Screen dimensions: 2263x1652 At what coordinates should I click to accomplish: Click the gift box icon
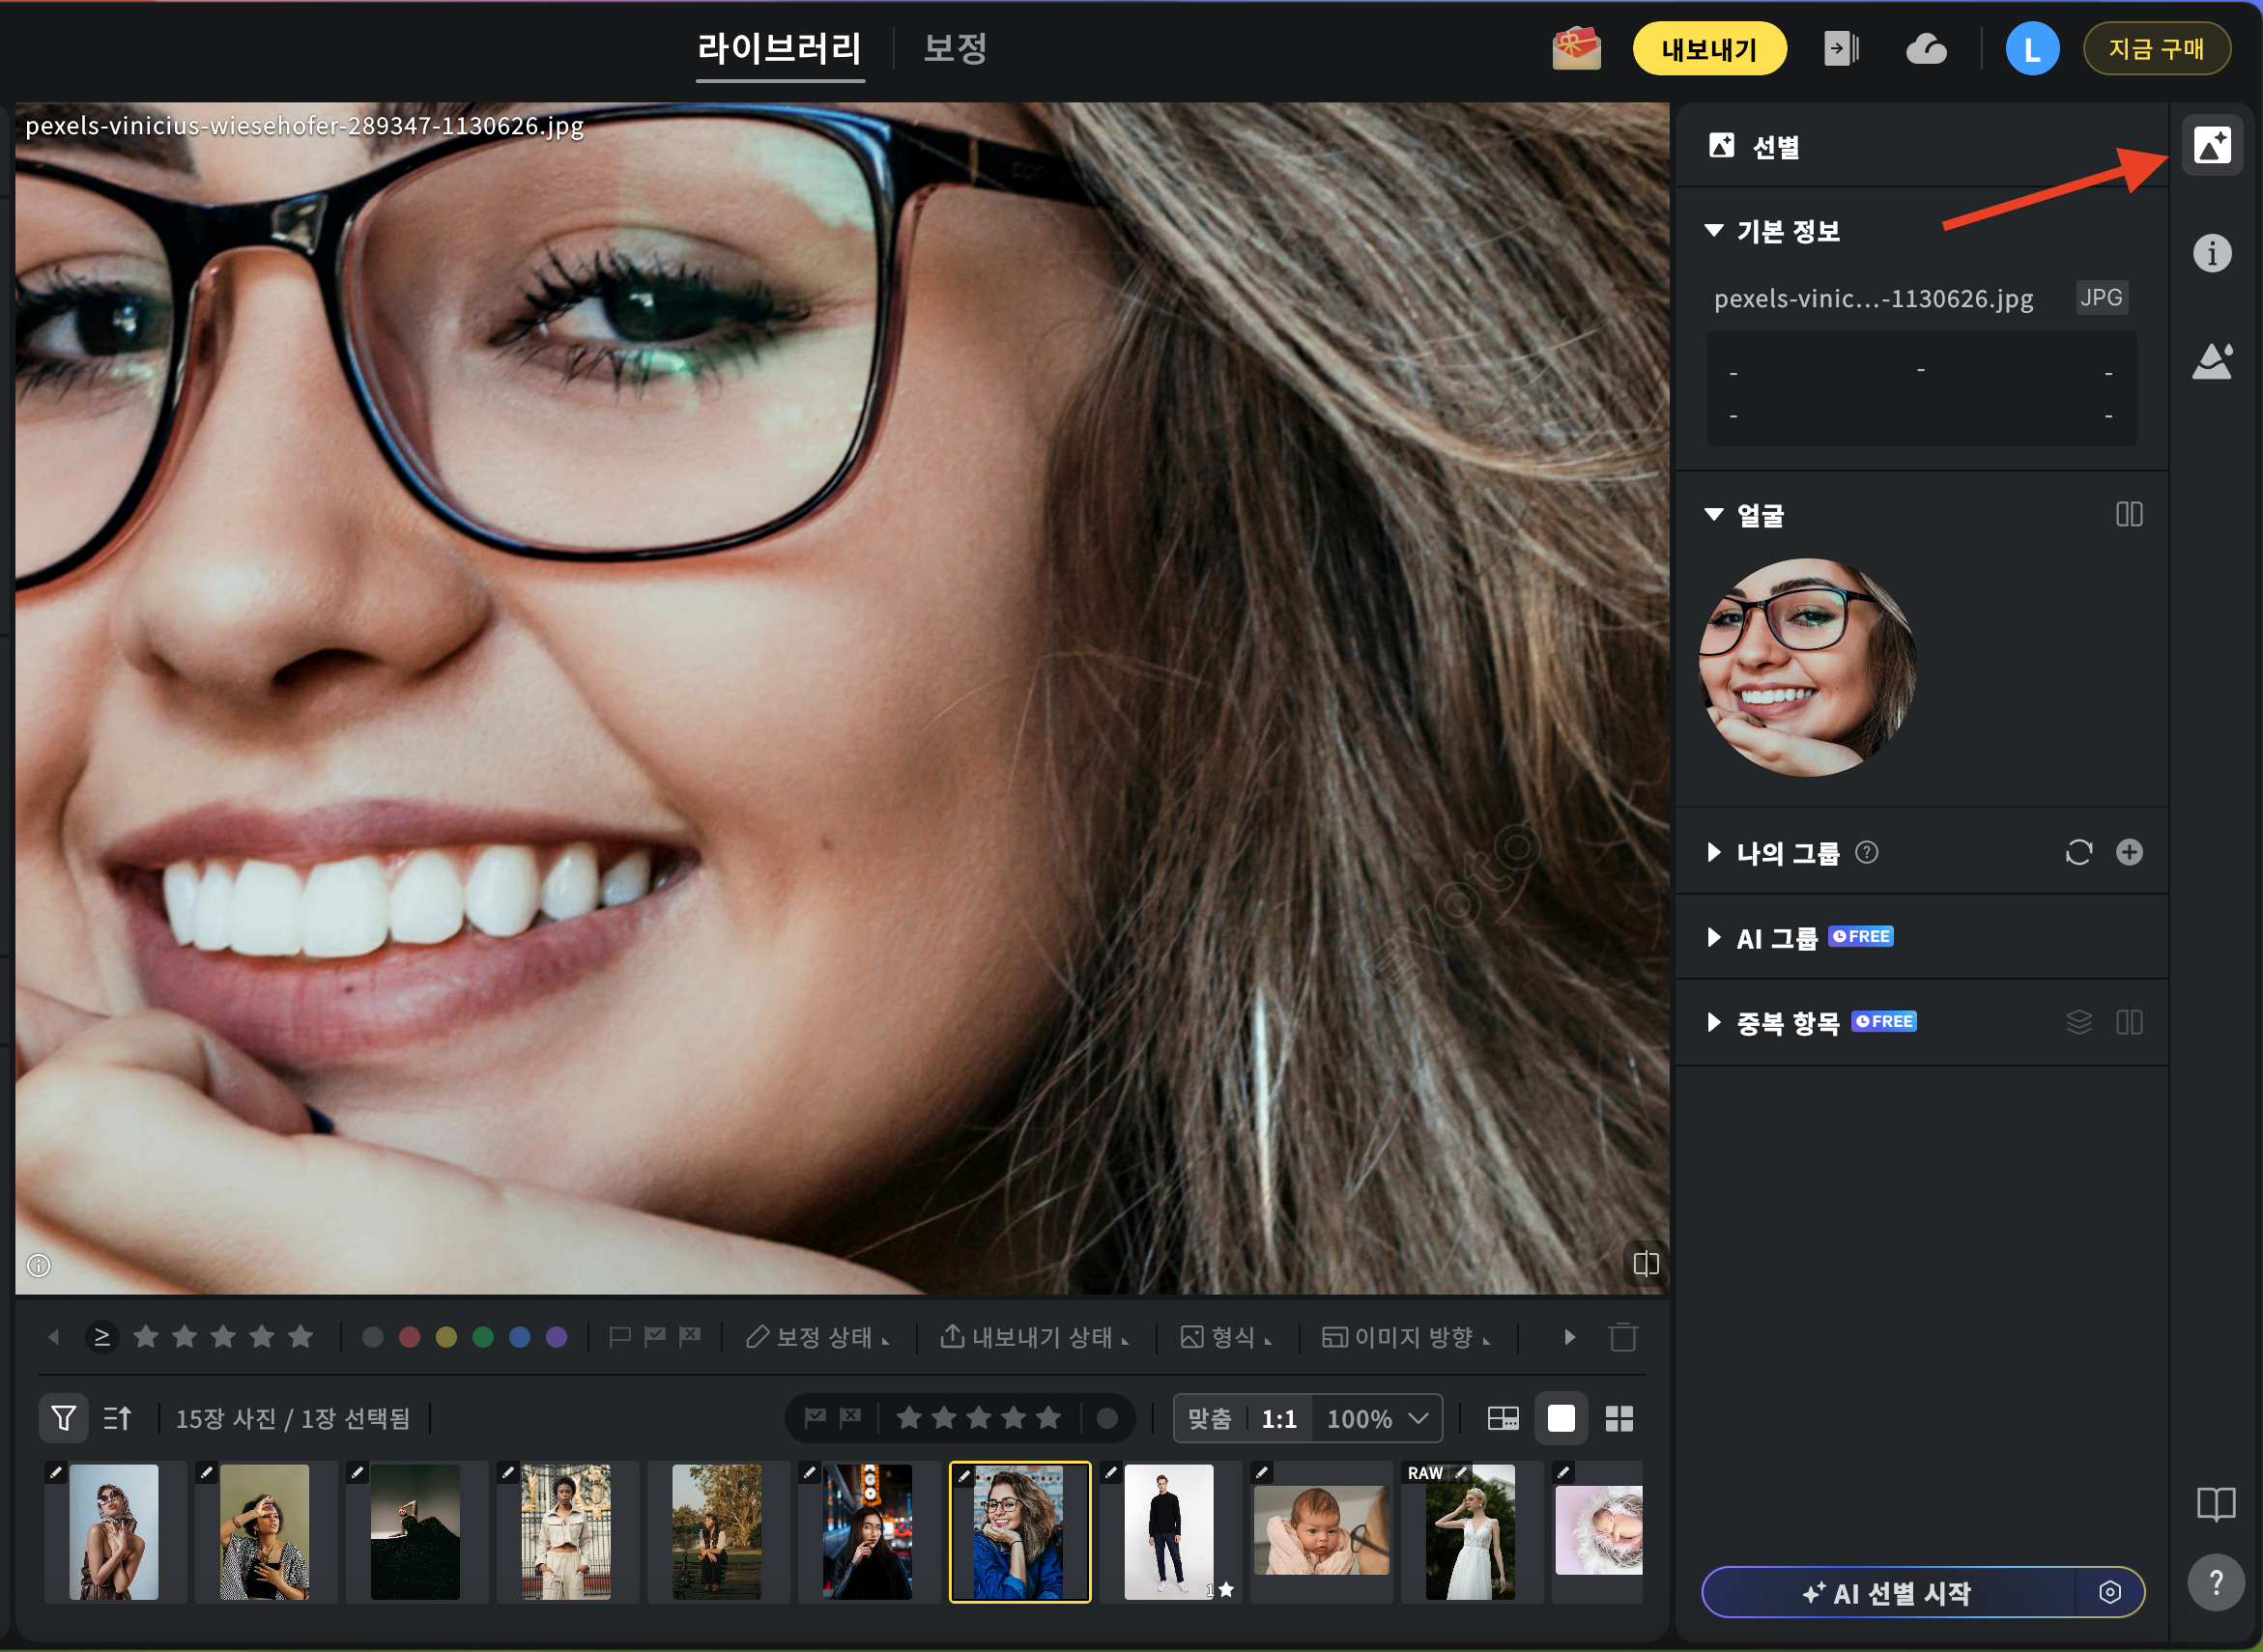point(1576,49)
